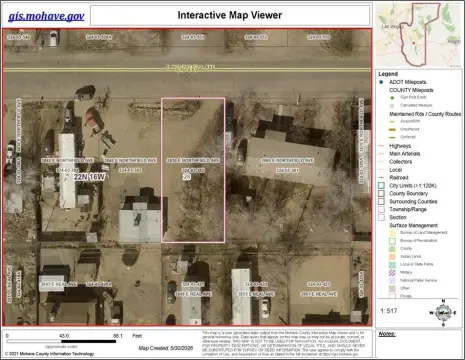
Task: Click the Legend heading
Action: [x=388, y=74]
